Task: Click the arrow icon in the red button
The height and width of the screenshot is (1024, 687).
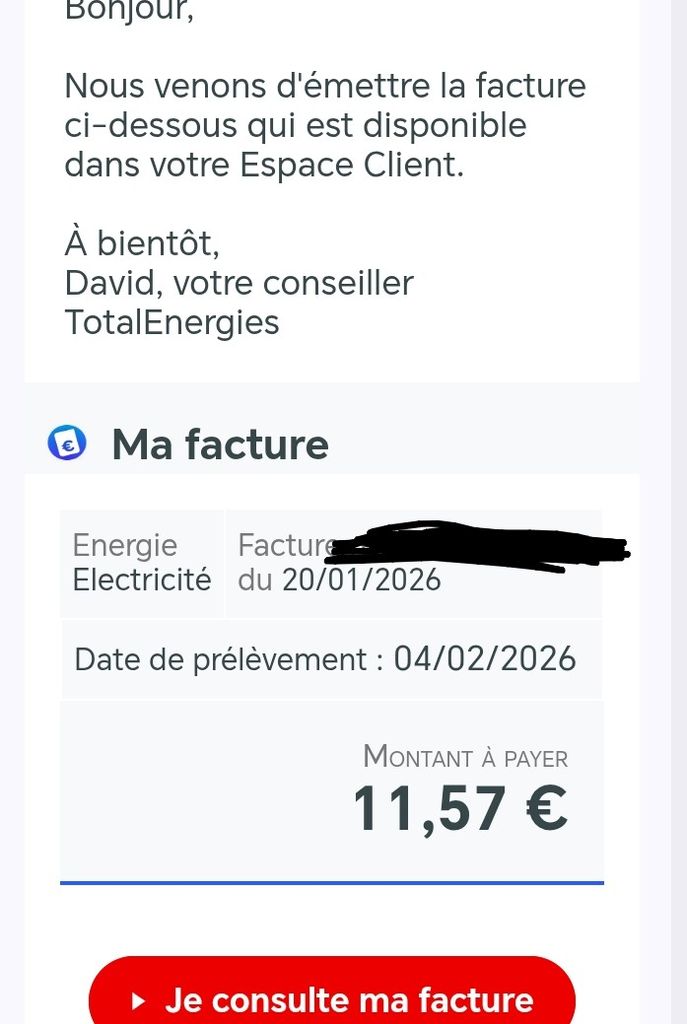Action: point(139,1001)
